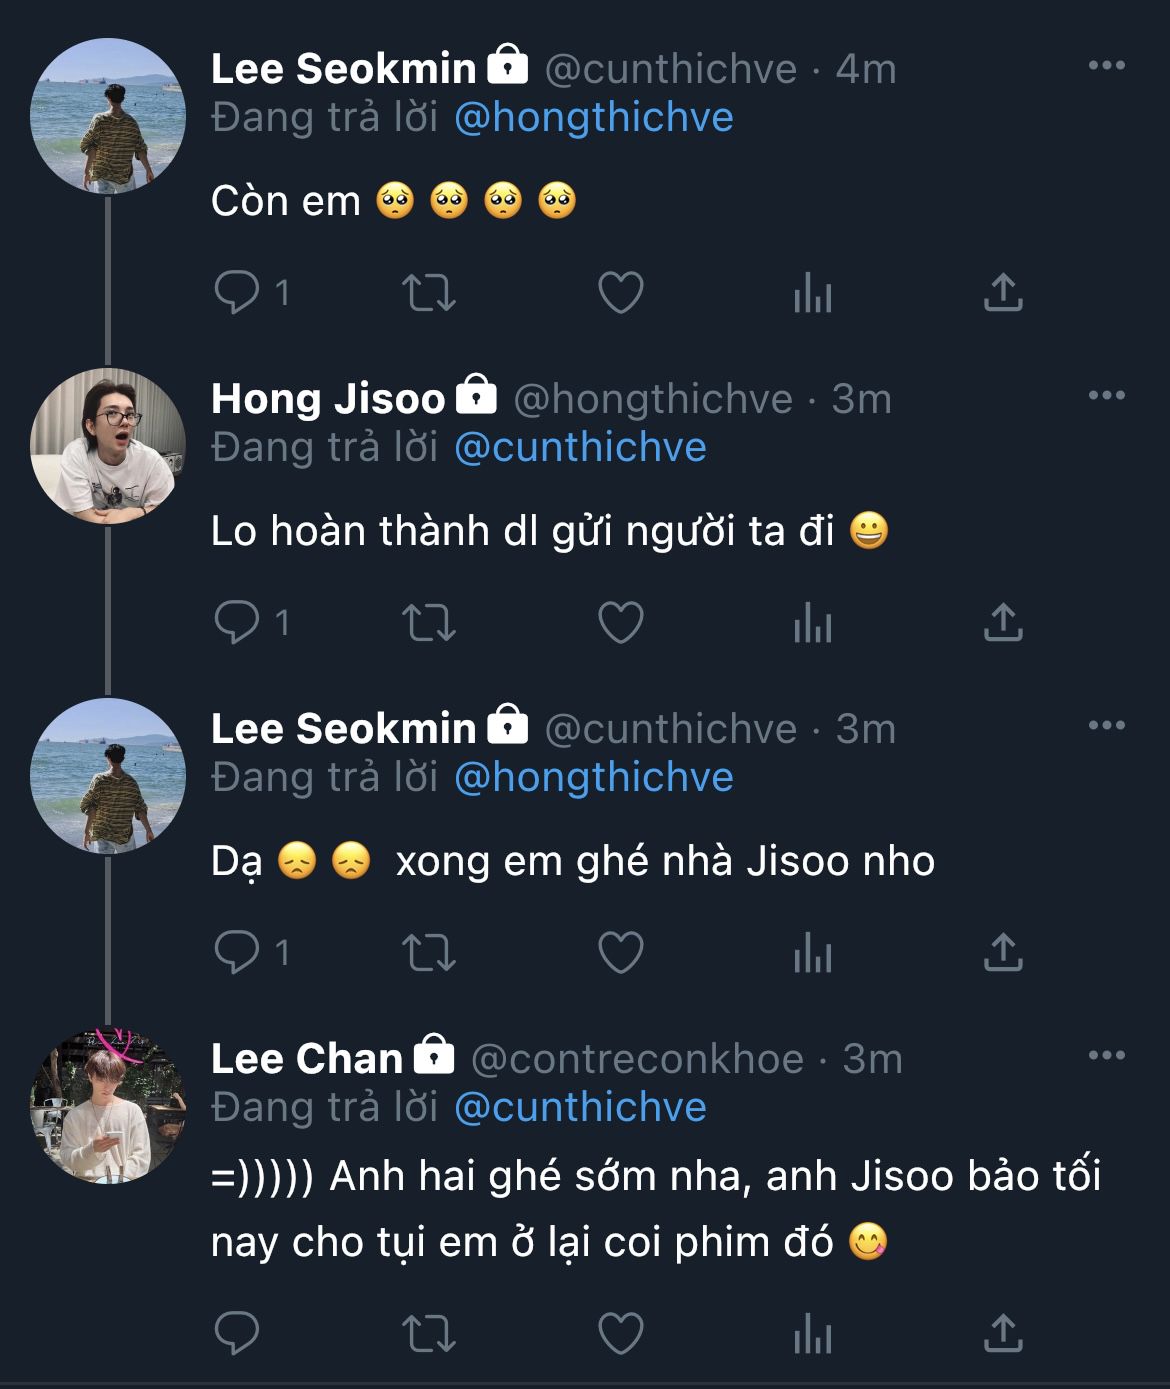Open the @cunthichve mention in Lee Chan's reply

coord(580,1108)
